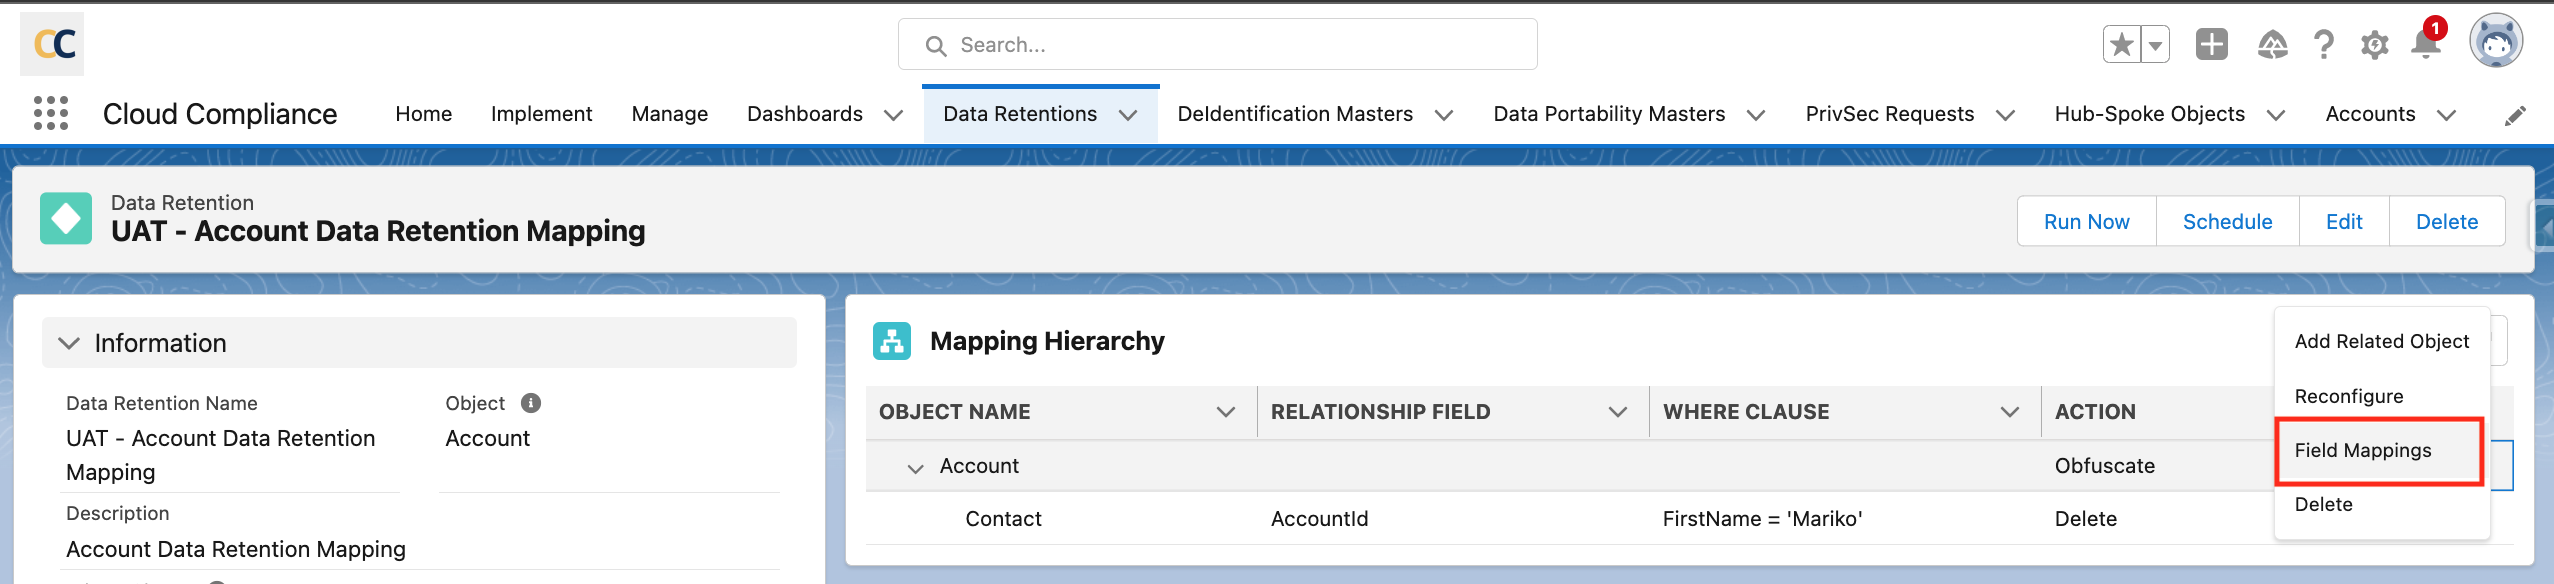This screenshot has width=2554, height=584.
Task: Open the Help question mark icon
Action: 2323,45
